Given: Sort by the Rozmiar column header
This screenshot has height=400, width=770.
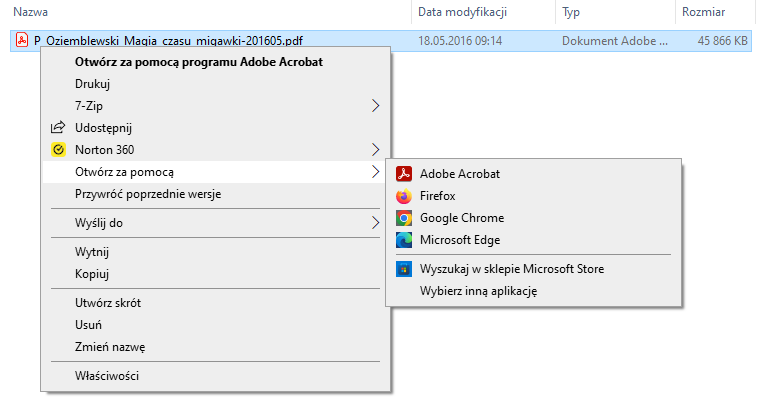Looking at the screenshot, I should (x=703, y=12).
